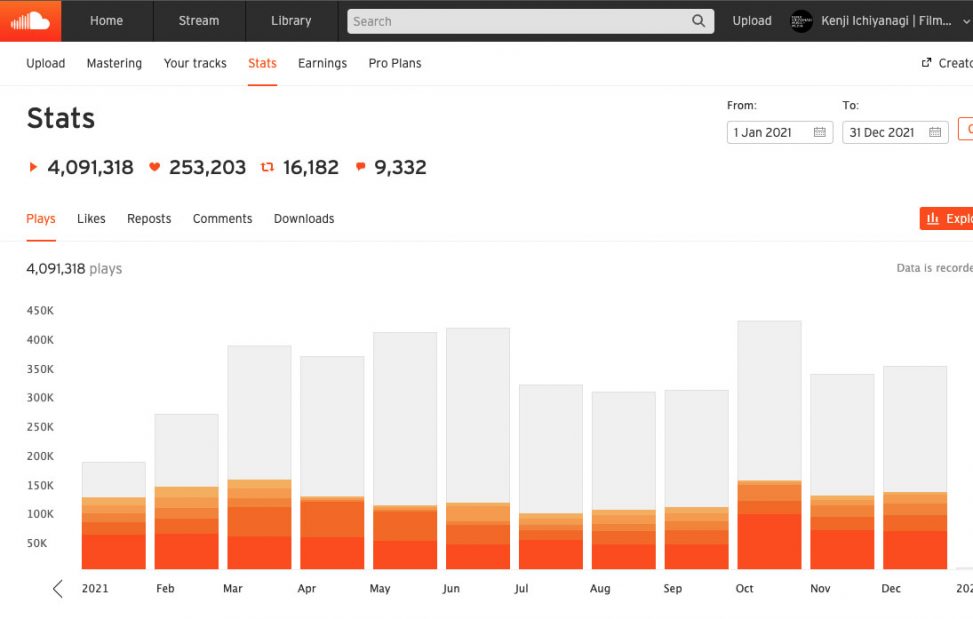Click the SoundCloud logo icon
Viewport: 973px width, 619px height.
click(x=30, y=20)
